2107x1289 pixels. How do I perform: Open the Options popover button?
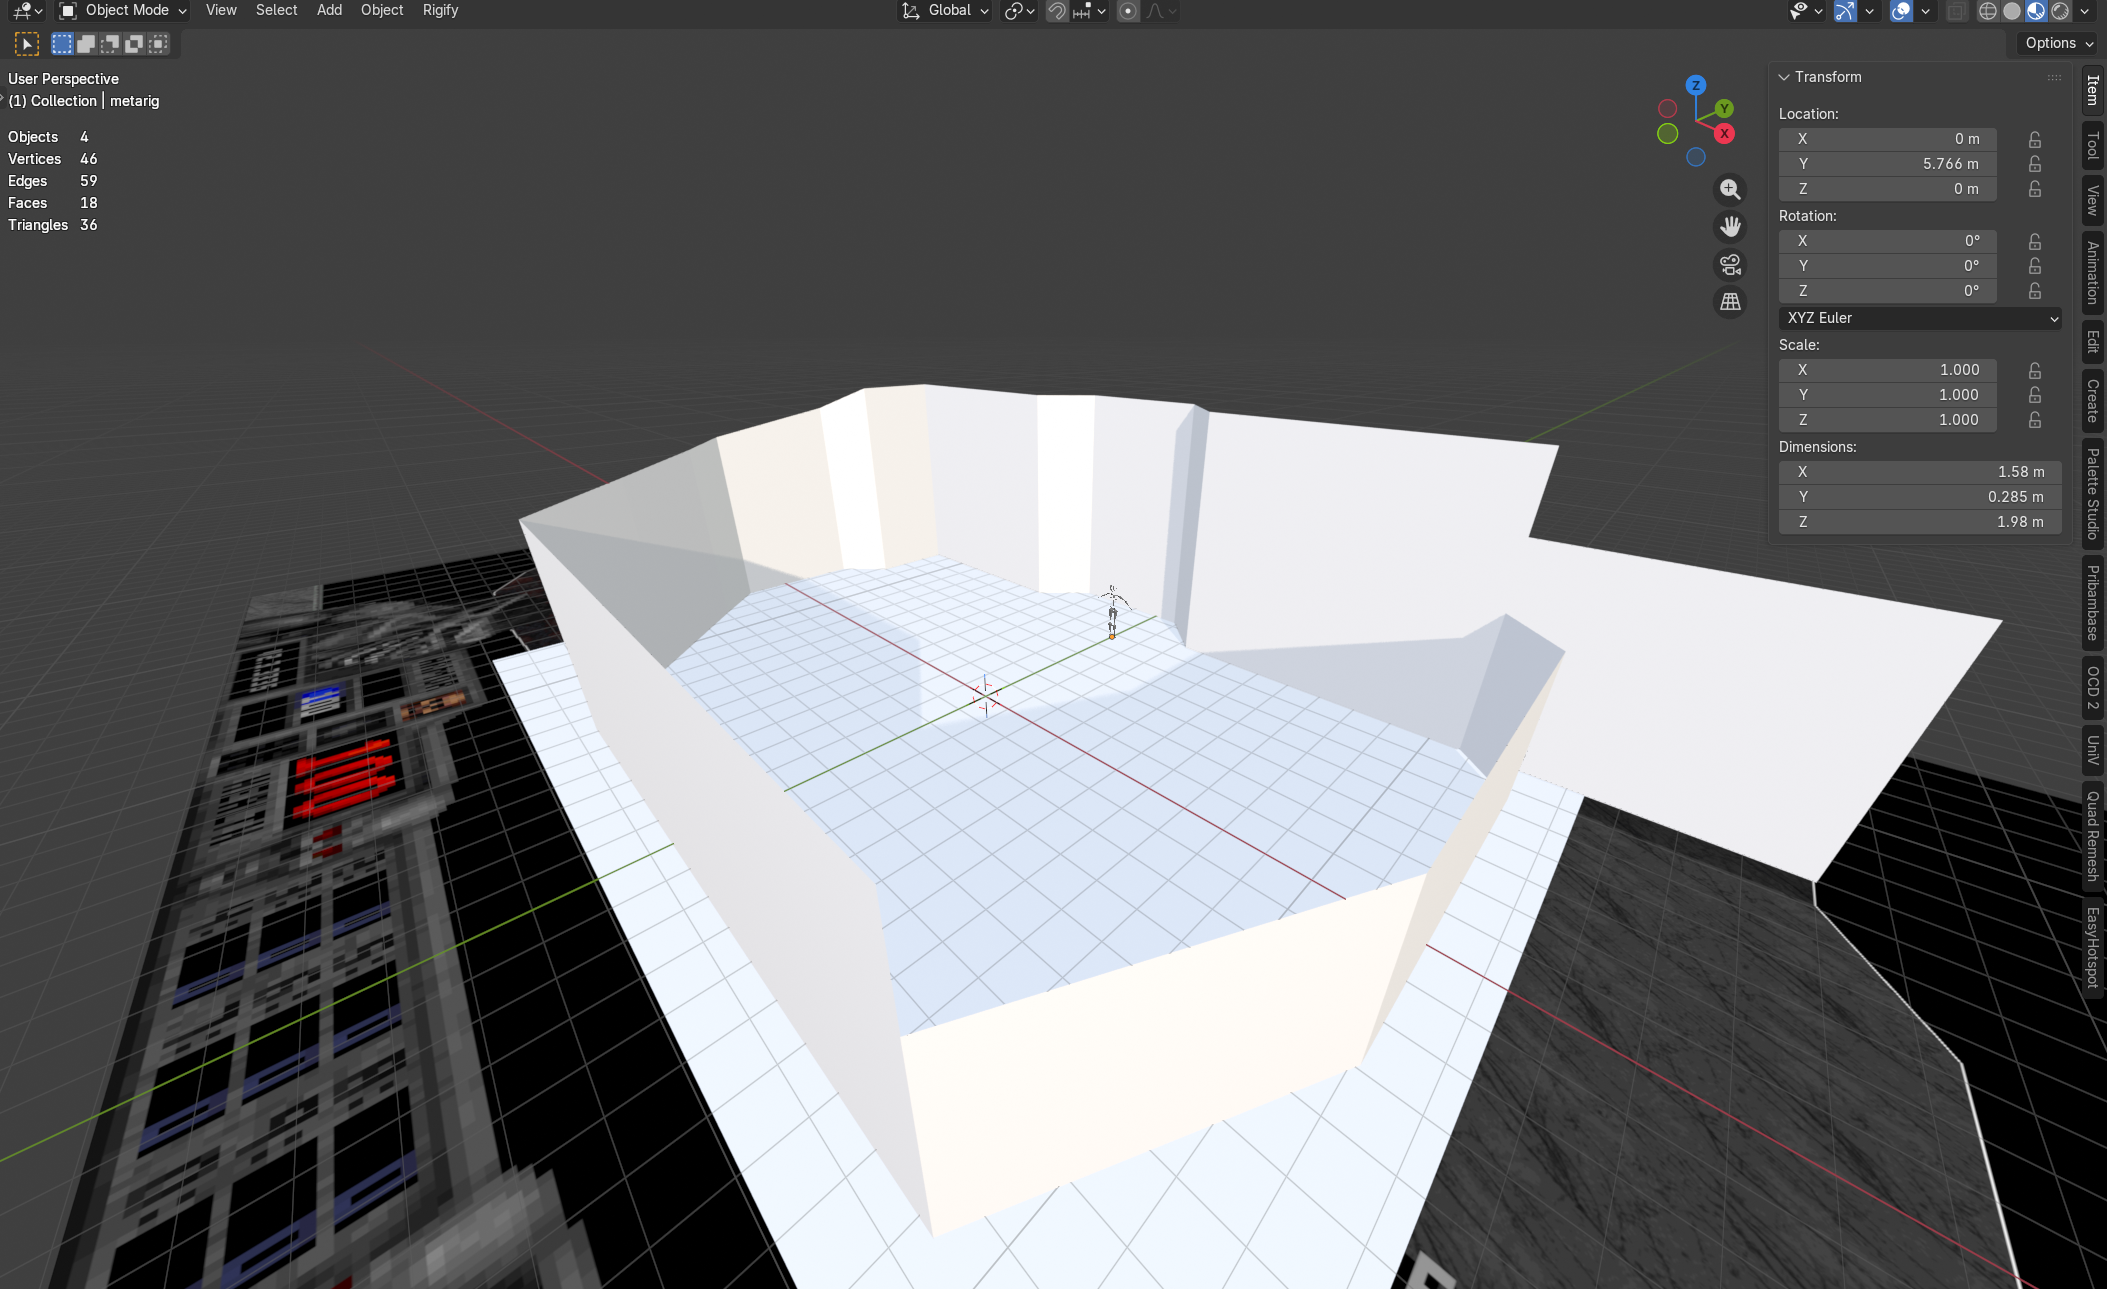click(2058, 43)
